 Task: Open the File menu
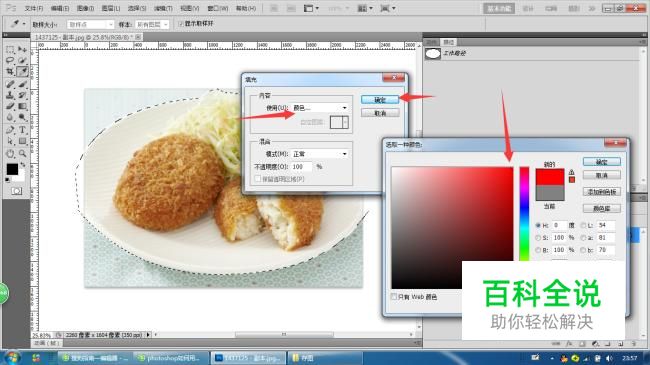[x=34, y=8]
